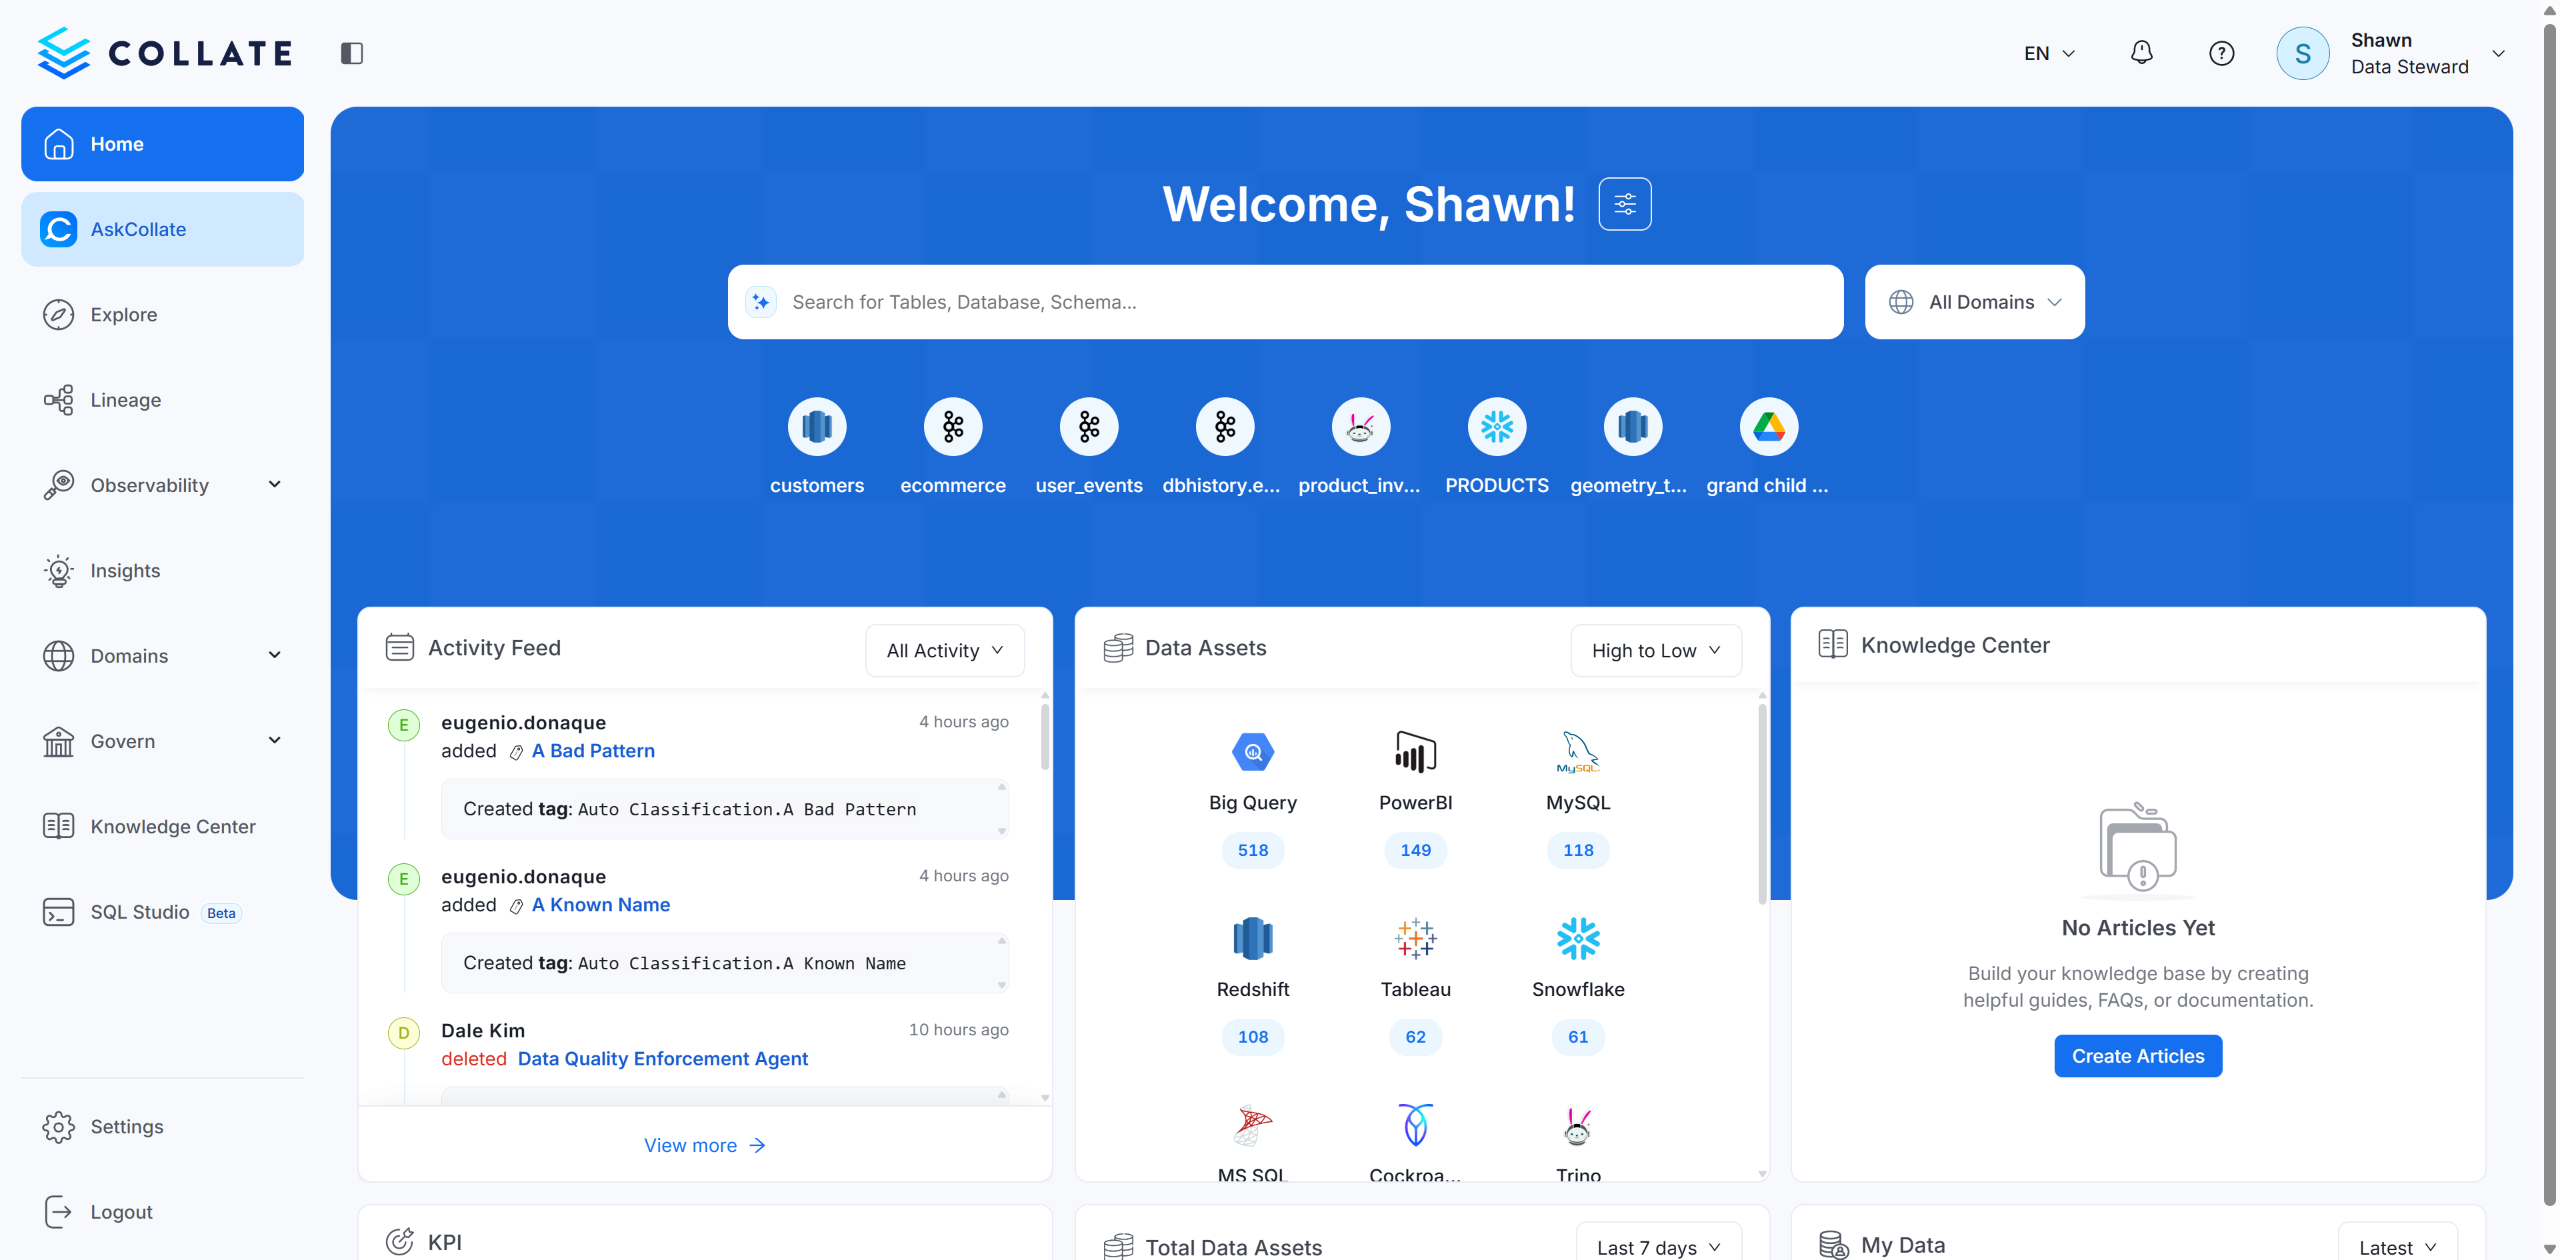Viewport: 2560px width, 1260px height.
Task: Open the All Domains dropdown
Action: tap(1974, 302)
